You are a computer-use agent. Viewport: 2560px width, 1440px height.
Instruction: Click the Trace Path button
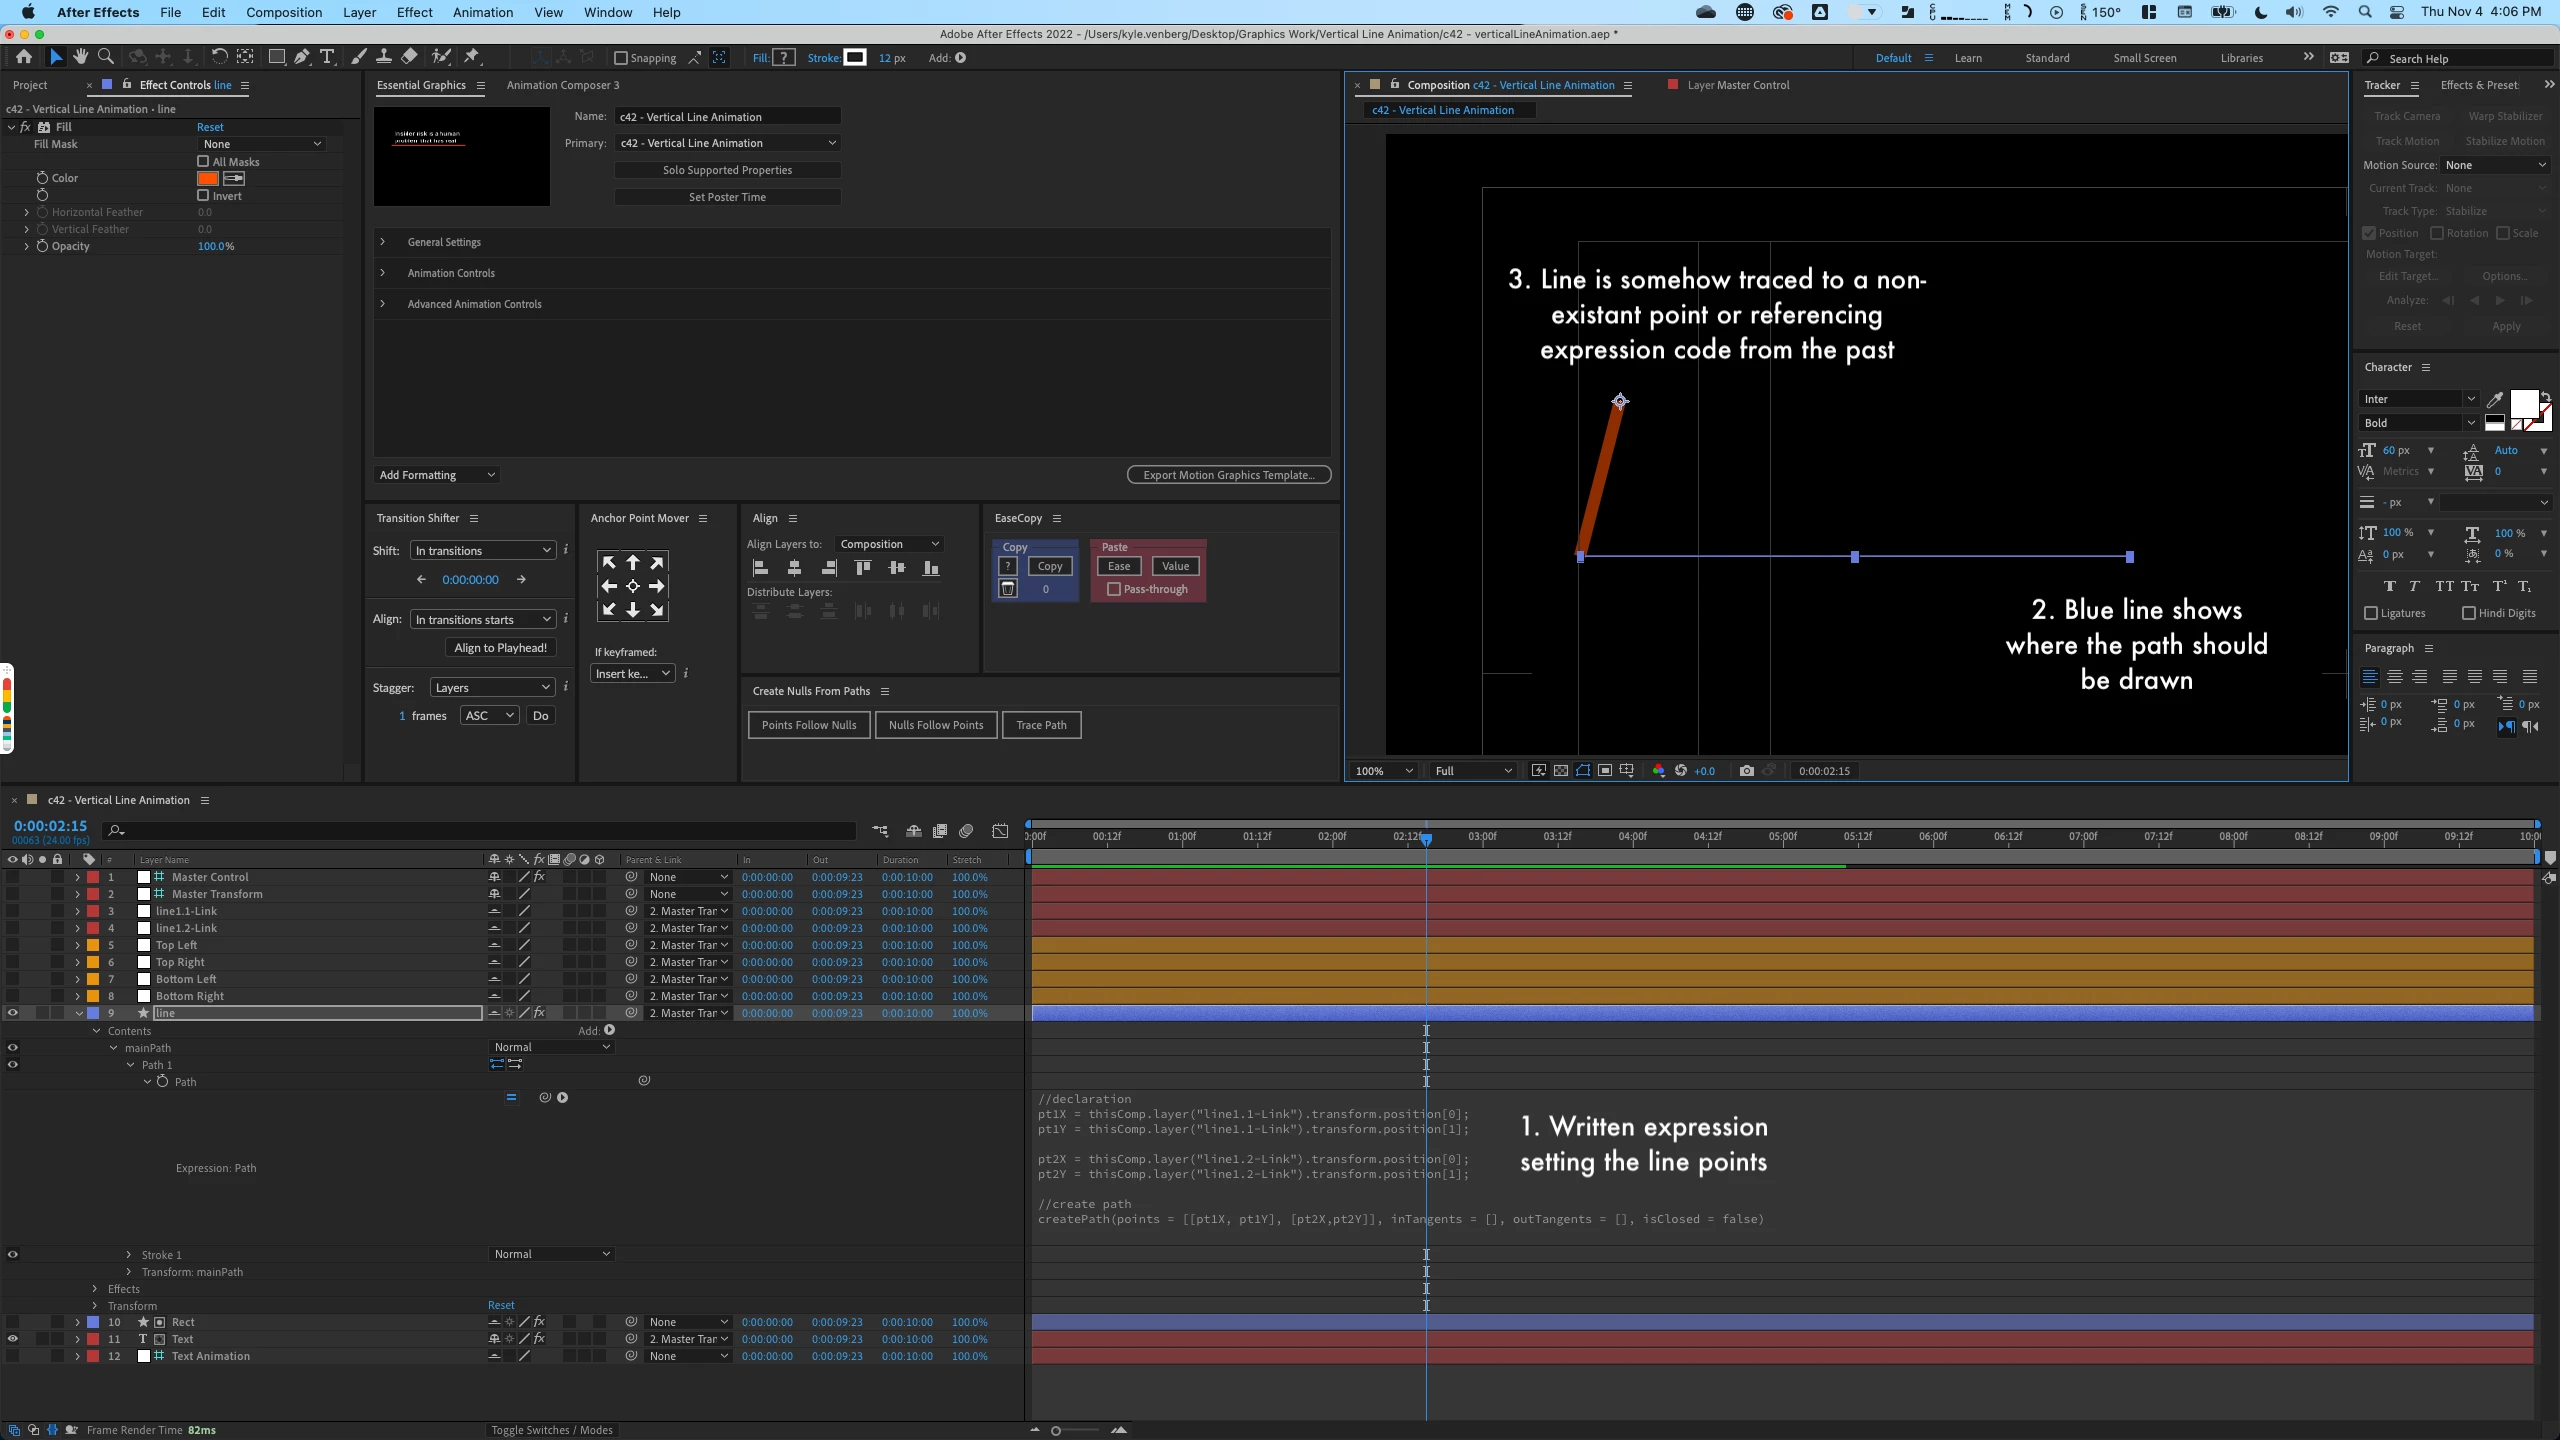point(1041,725)
